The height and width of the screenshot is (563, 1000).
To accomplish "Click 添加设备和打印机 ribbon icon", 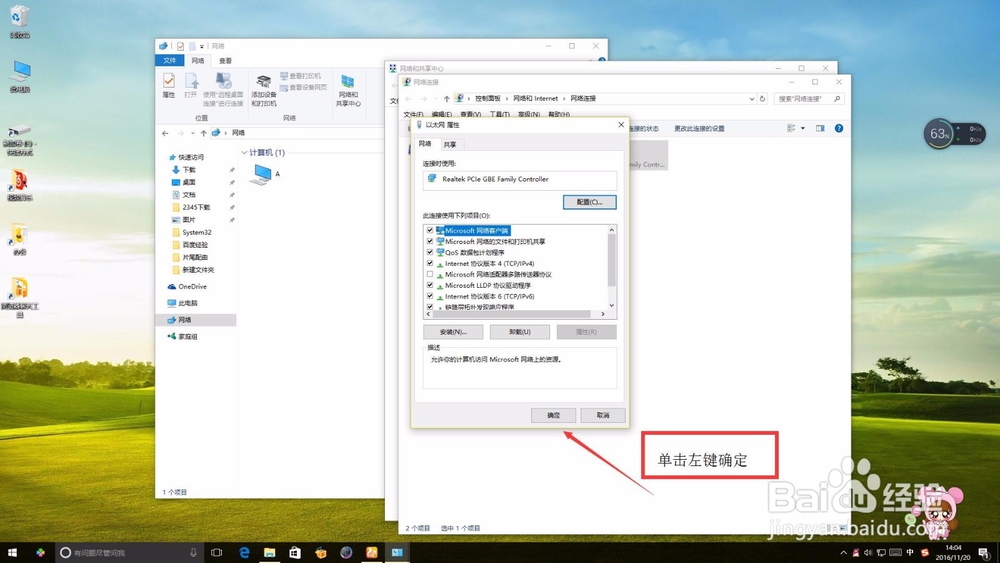I will pyautogui.click(x=263, y=90).
